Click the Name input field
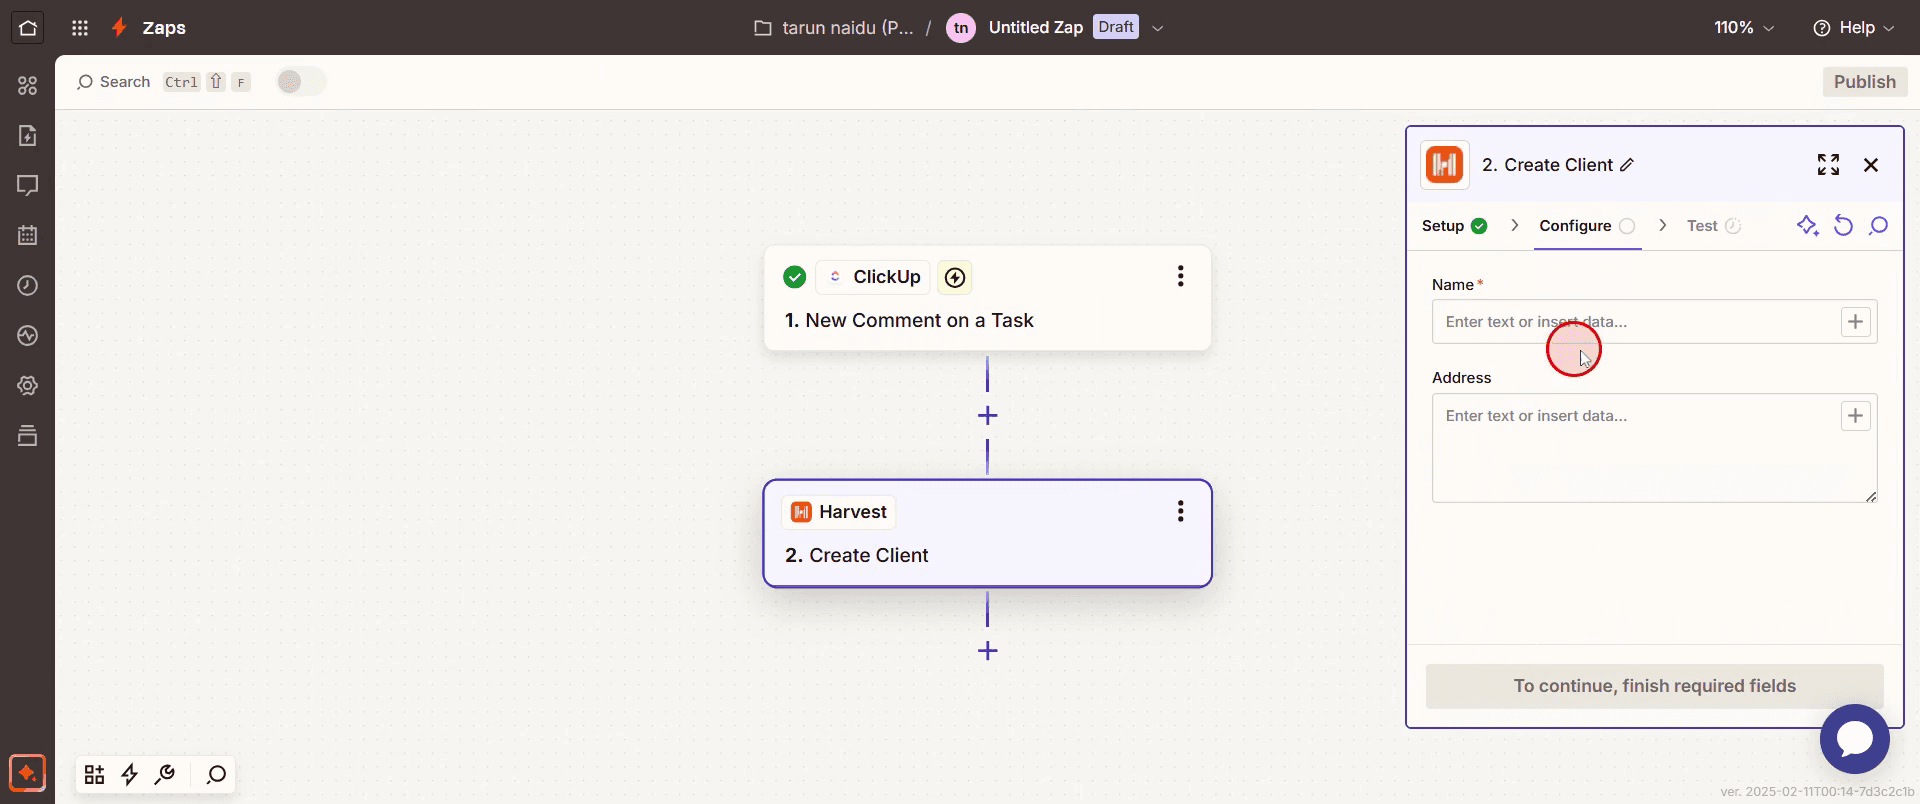This screenshot has height=804, width=1920. [1654, 322]
